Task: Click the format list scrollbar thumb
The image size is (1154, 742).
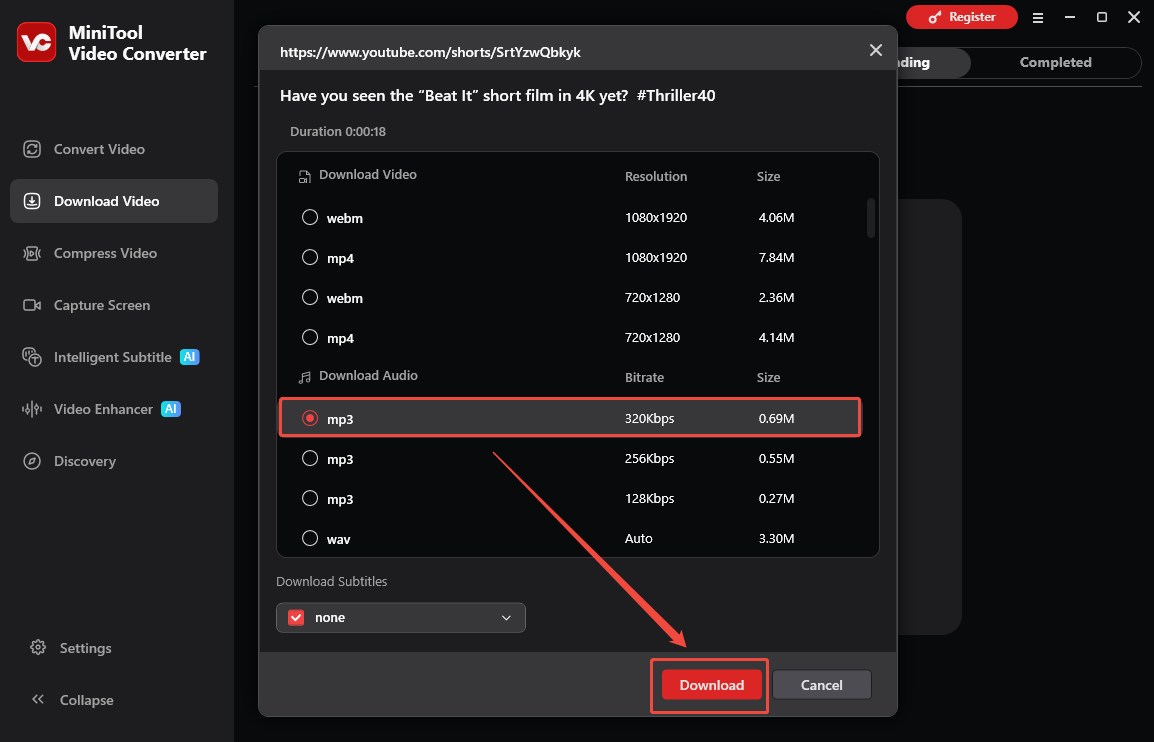Action: click(871, 218)
